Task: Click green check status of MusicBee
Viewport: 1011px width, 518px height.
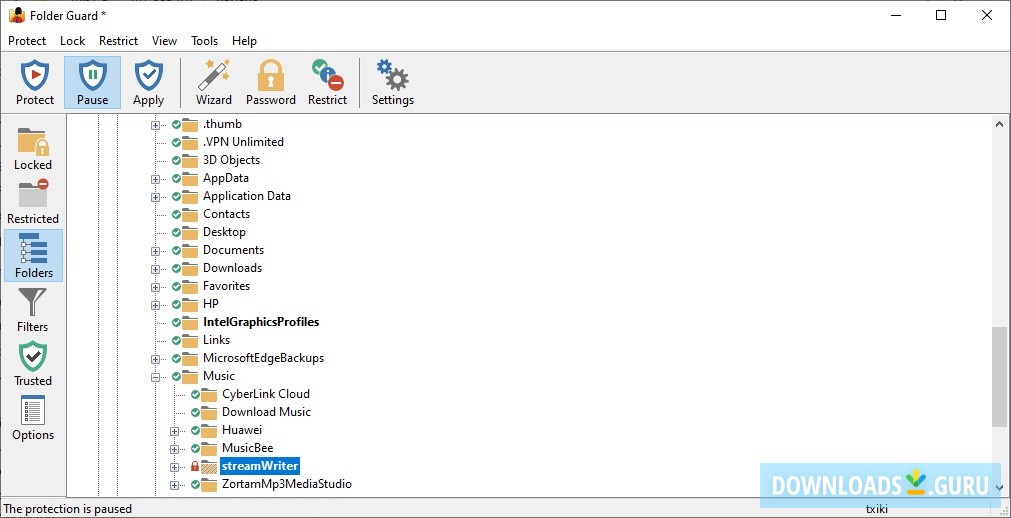Action: coord(195,448)
